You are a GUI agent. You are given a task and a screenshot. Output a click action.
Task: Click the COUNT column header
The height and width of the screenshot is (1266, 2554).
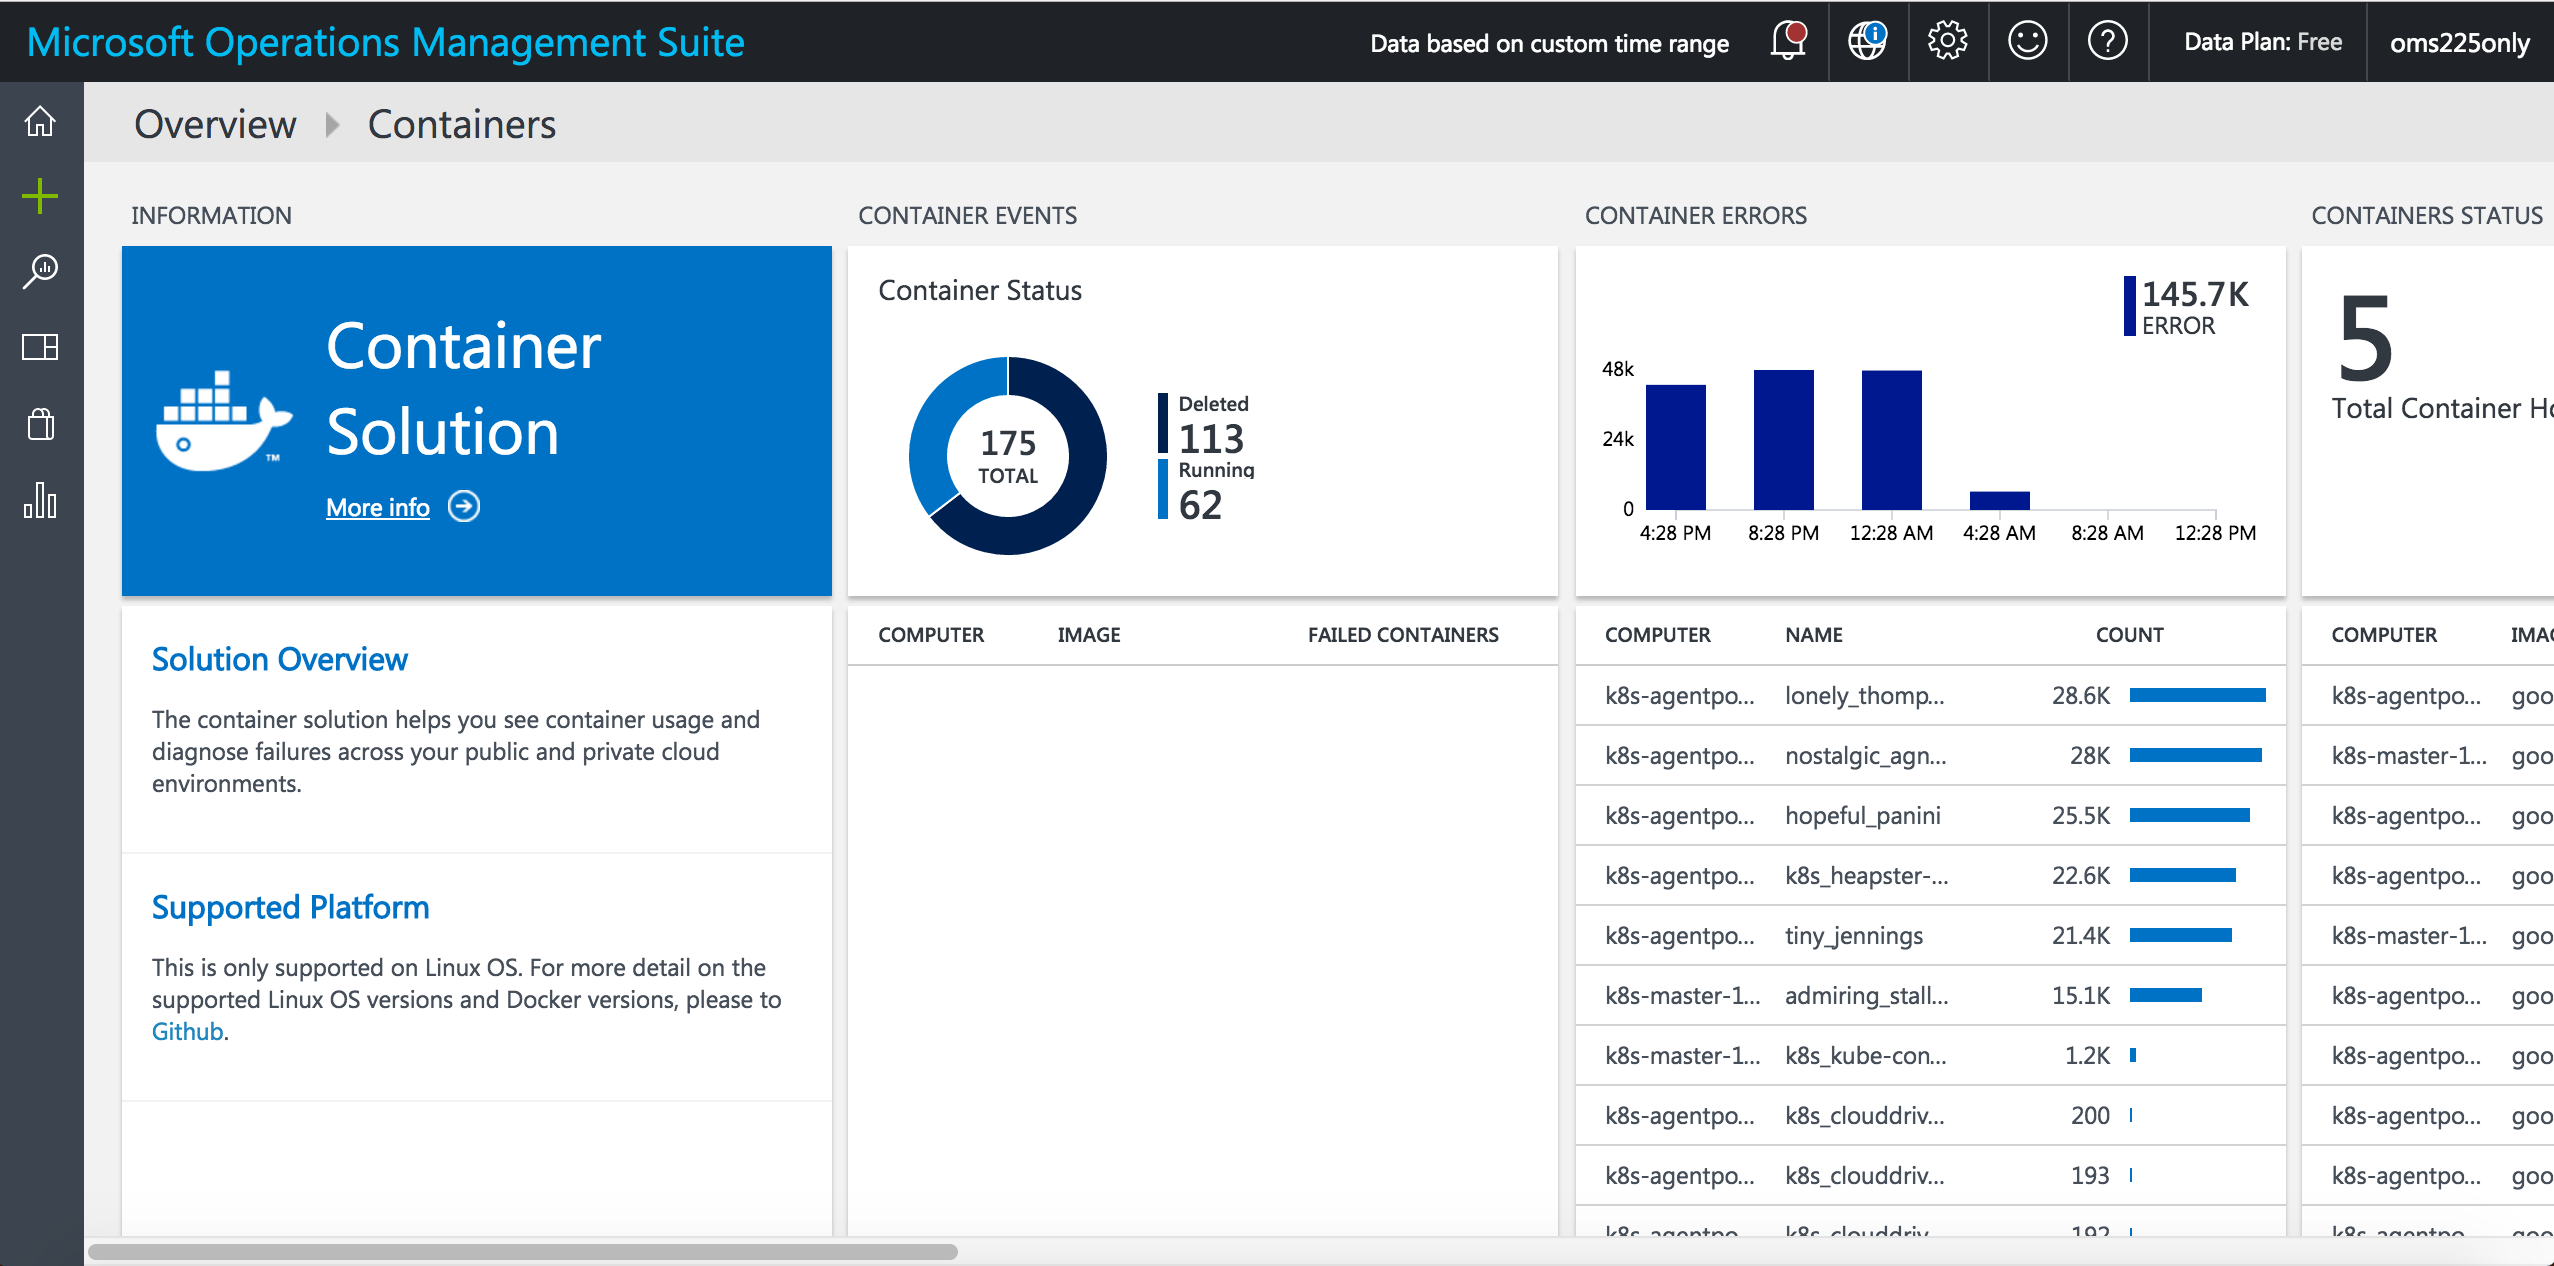coord(2129,635)
